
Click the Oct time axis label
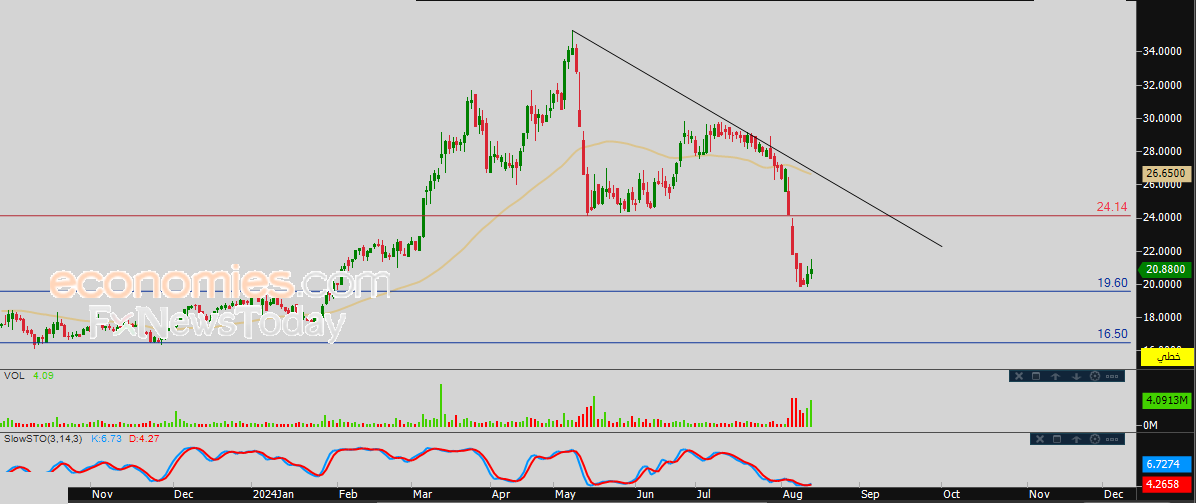950,494
